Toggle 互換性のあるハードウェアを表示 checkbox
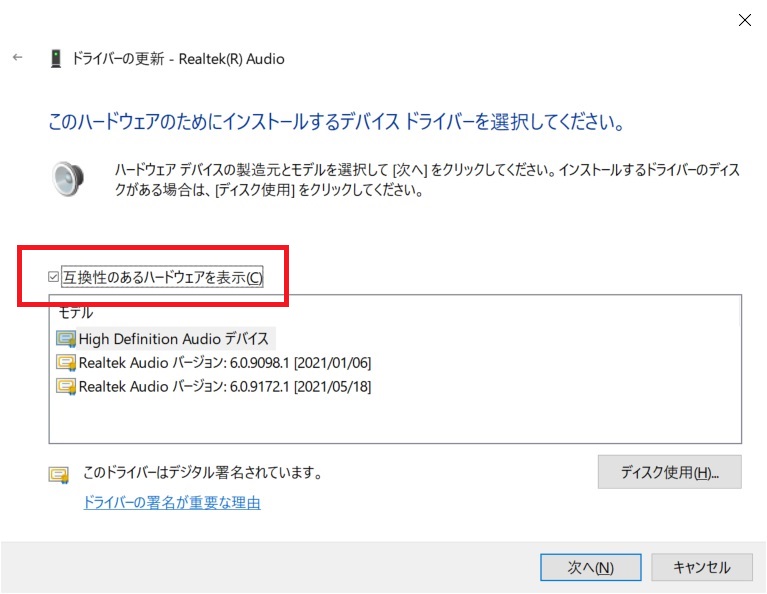 (x=53, y=277)
